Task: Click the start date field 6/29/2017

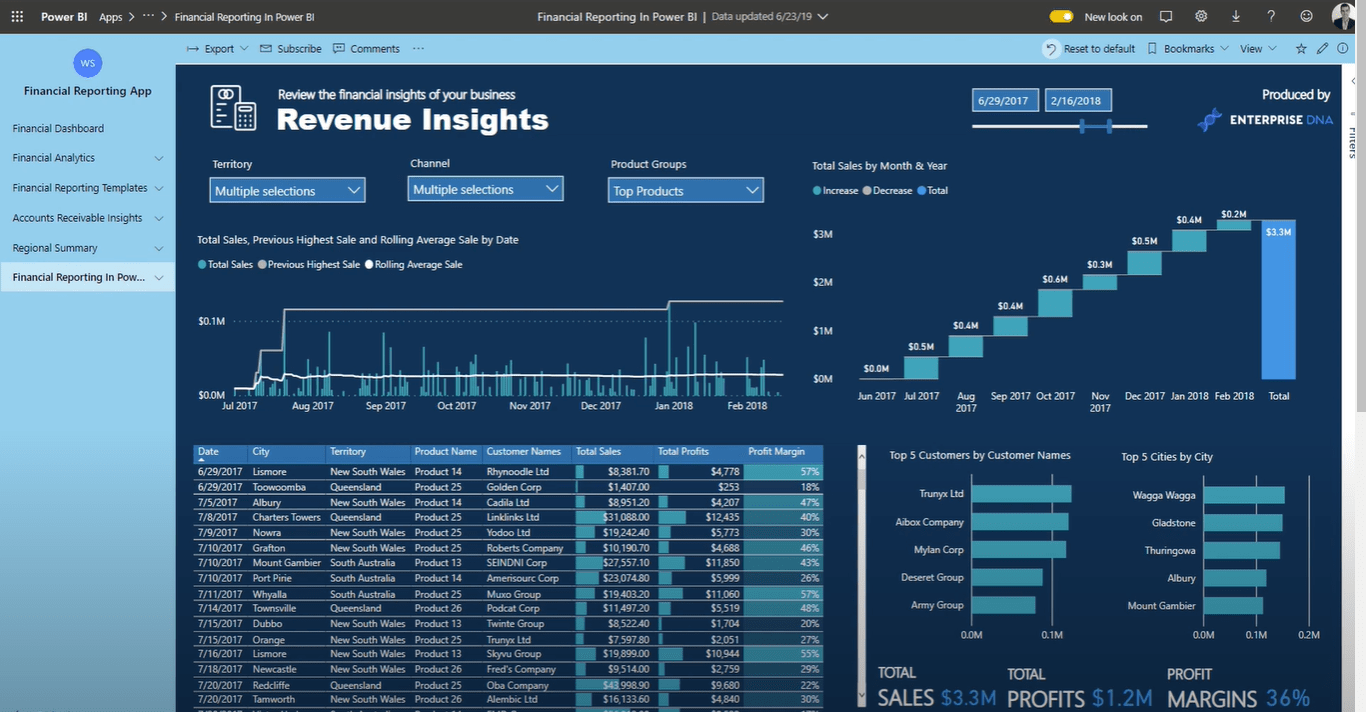Action: (1005, 101)
